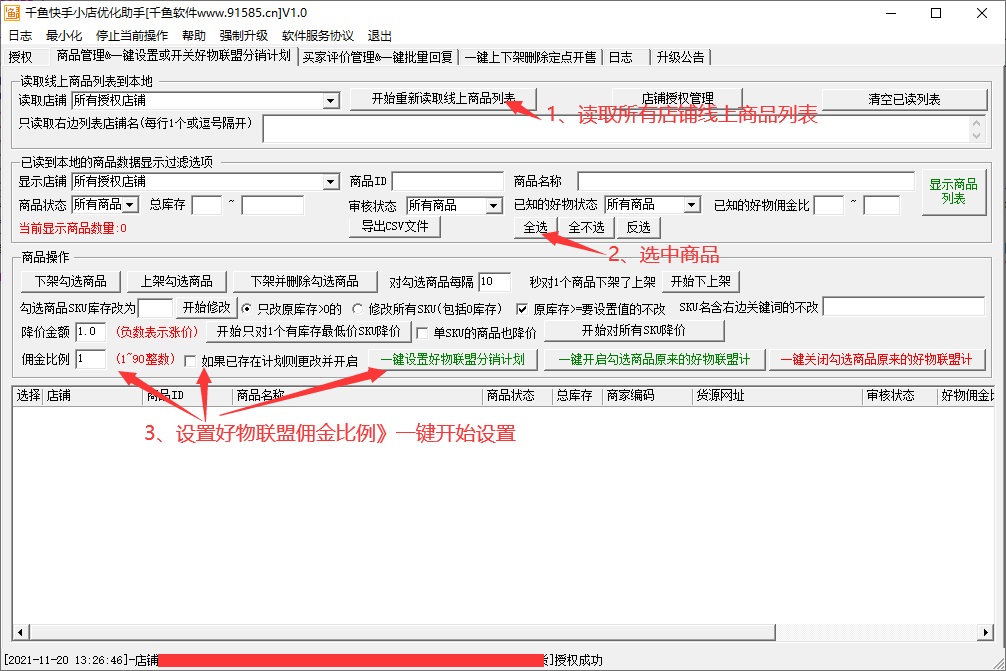Screen dimensions: 1006x671
Task: Open the 读取店铺 dropdown
Action: (331, 101)
